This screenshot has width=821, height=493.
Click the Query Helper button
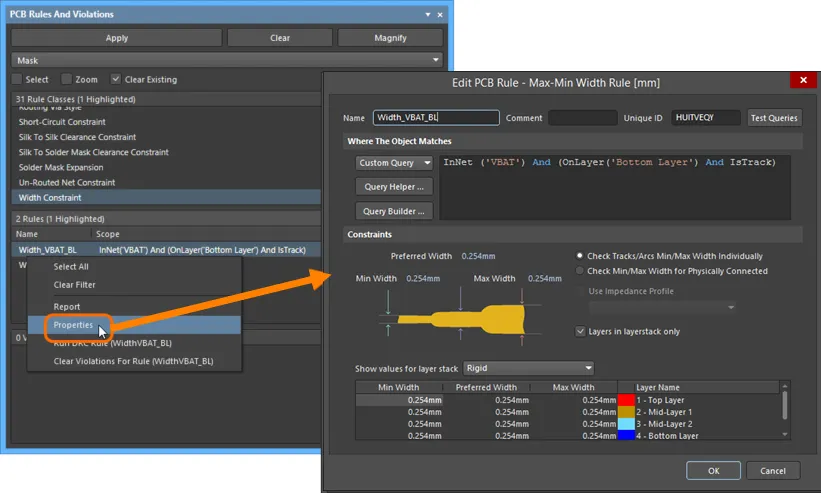[394, 187]
